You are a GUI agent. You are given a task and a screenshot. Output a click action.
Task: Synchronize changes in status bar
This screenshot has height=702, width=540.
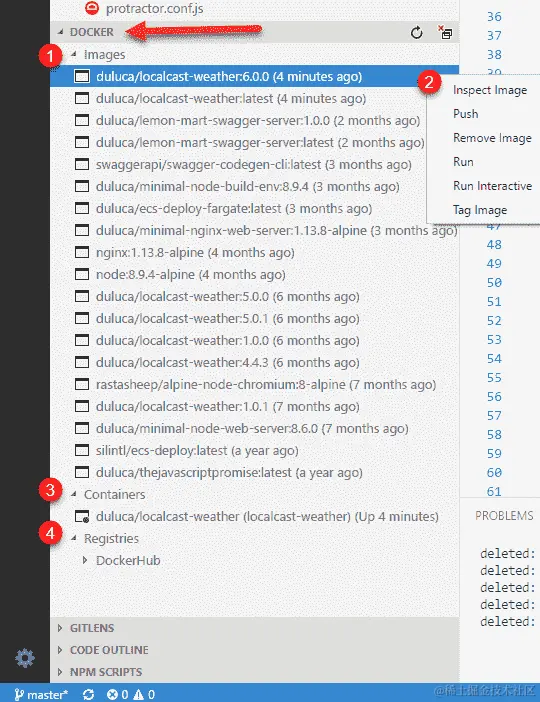(89, 694)
